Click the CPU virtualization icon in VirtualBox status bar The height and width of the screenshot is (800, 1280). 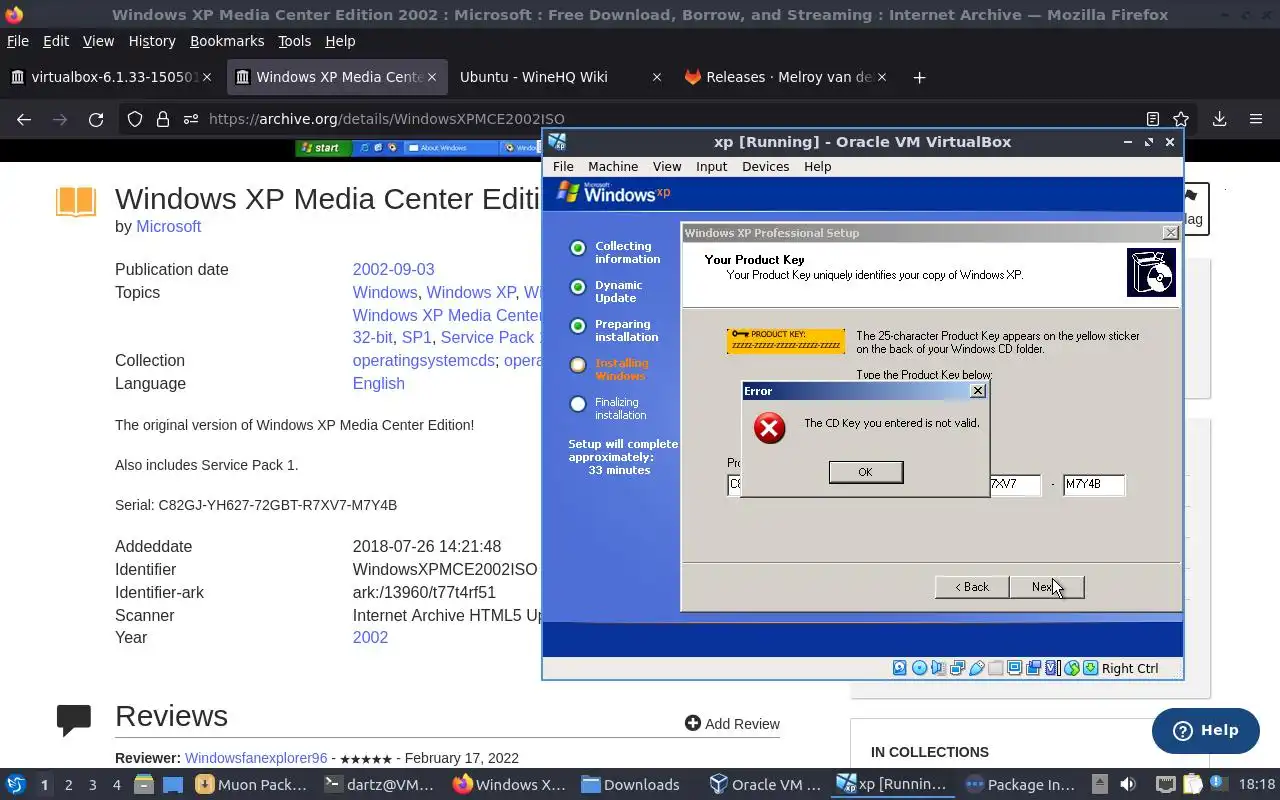point(1052,668)
